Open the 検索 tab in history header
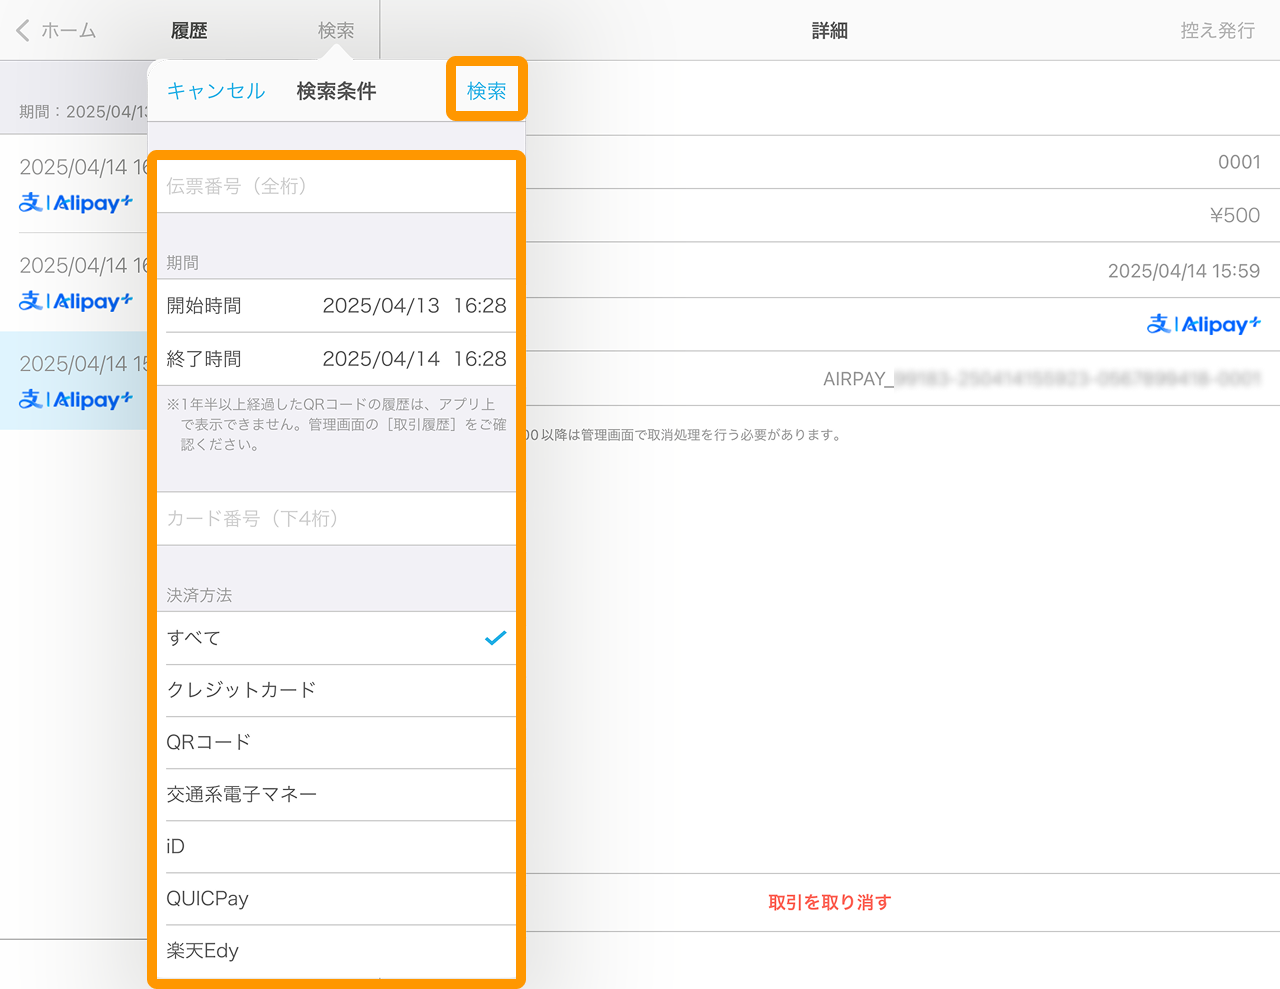 pos(336,31)
